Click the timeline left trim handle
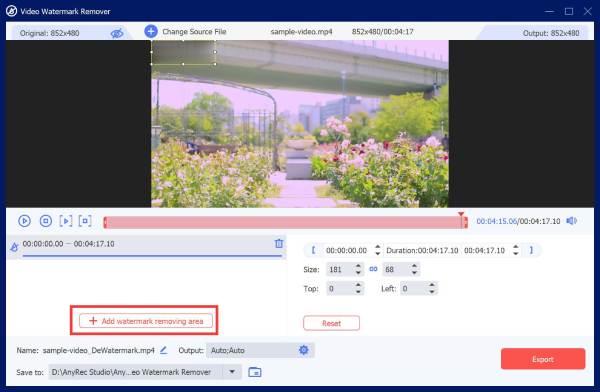The width and height of the screenshot is (600, 392). click(105, 222)
